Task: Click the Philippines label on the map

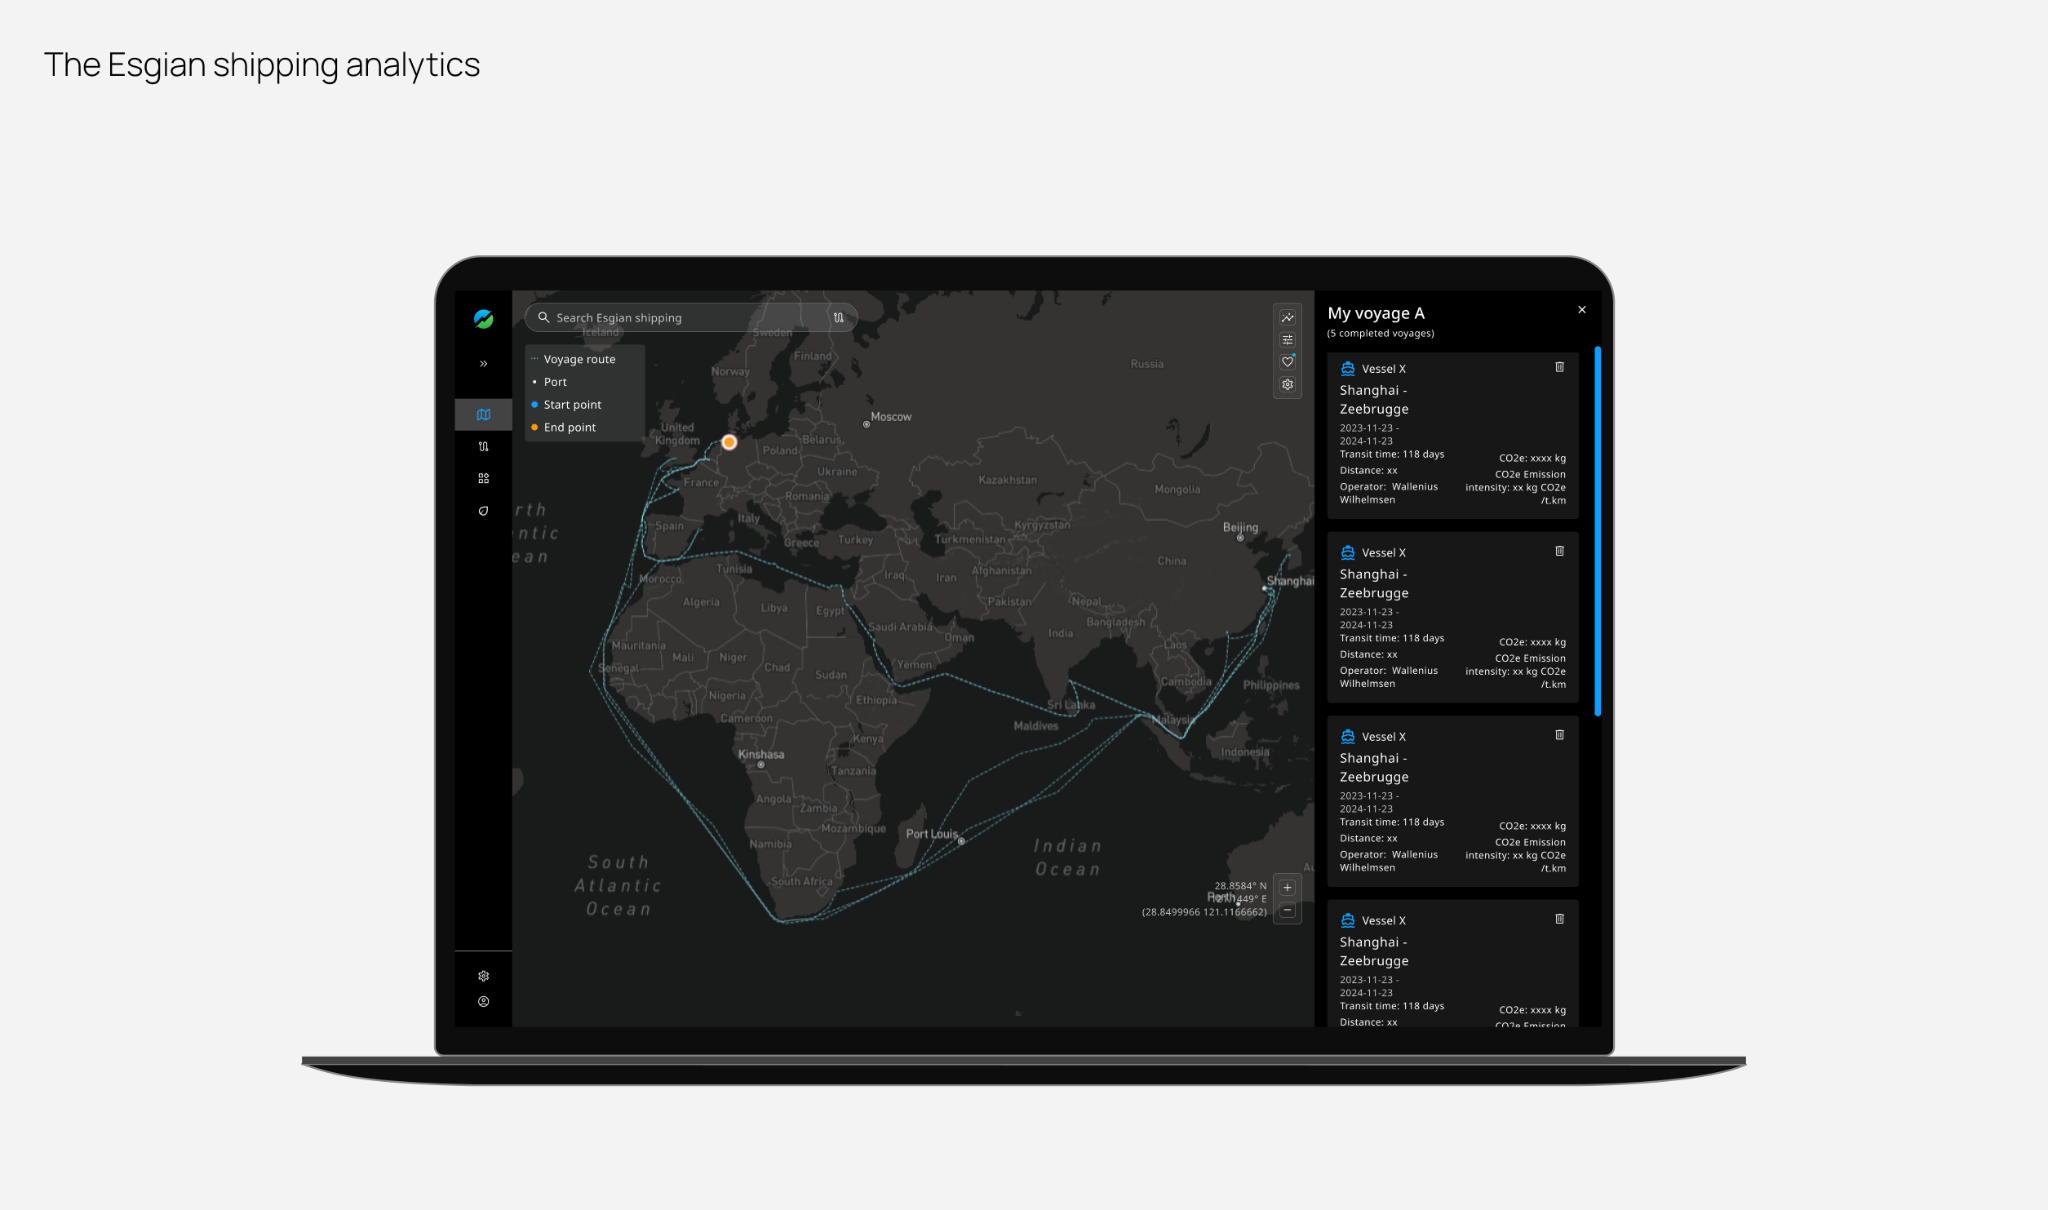Action: pyautogui.click(x=1271, y=686)
